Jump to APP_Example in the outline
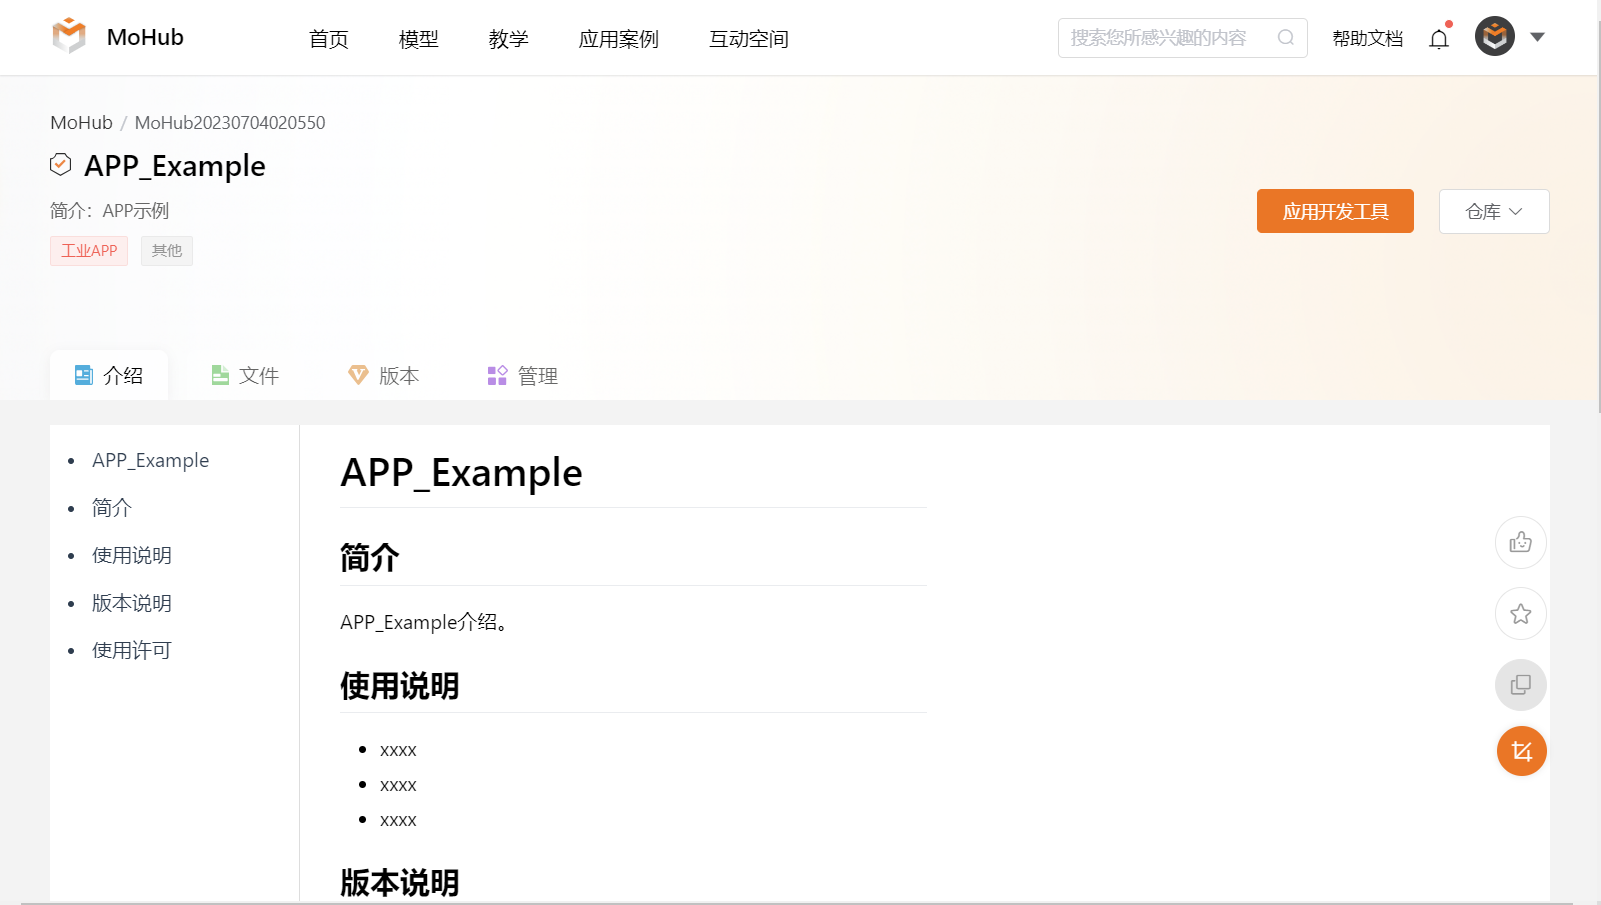Image resolution: width=1601 pixels, height=905 pixels. pos(151,460)
